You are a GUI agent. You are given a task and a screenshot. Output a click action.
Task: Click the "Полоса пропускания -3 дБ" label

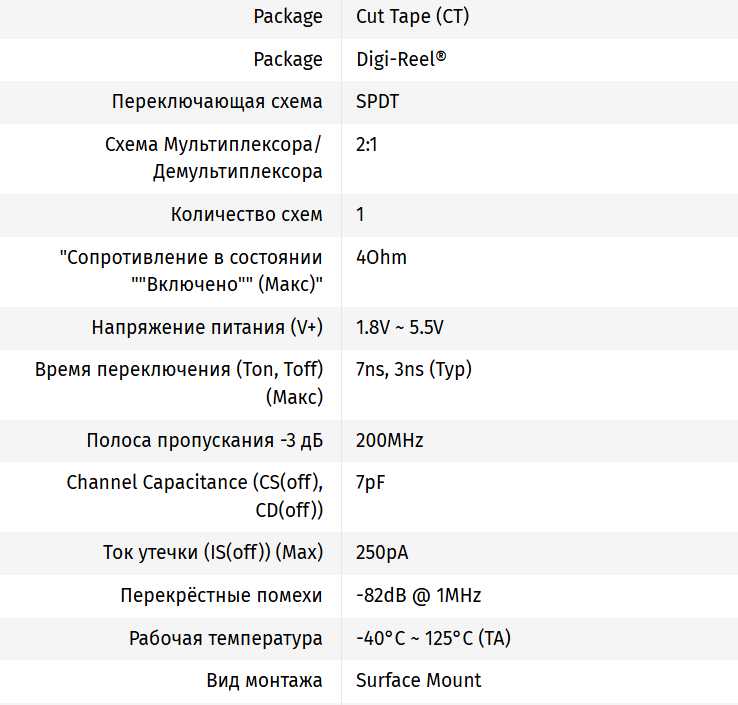click(204, 440)
